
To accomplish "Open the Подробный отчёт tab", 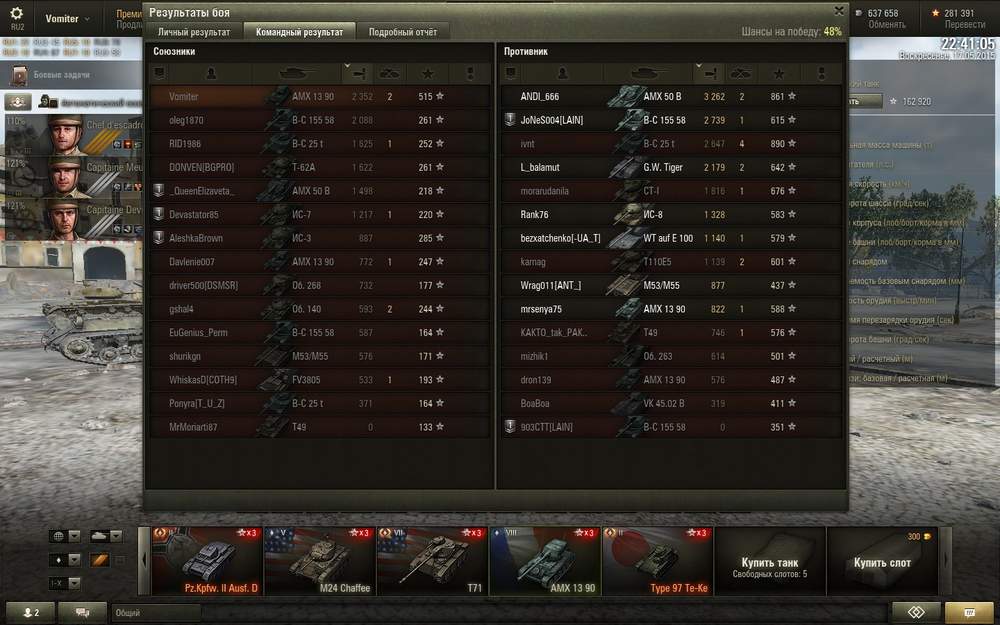I will coord(402,31).
